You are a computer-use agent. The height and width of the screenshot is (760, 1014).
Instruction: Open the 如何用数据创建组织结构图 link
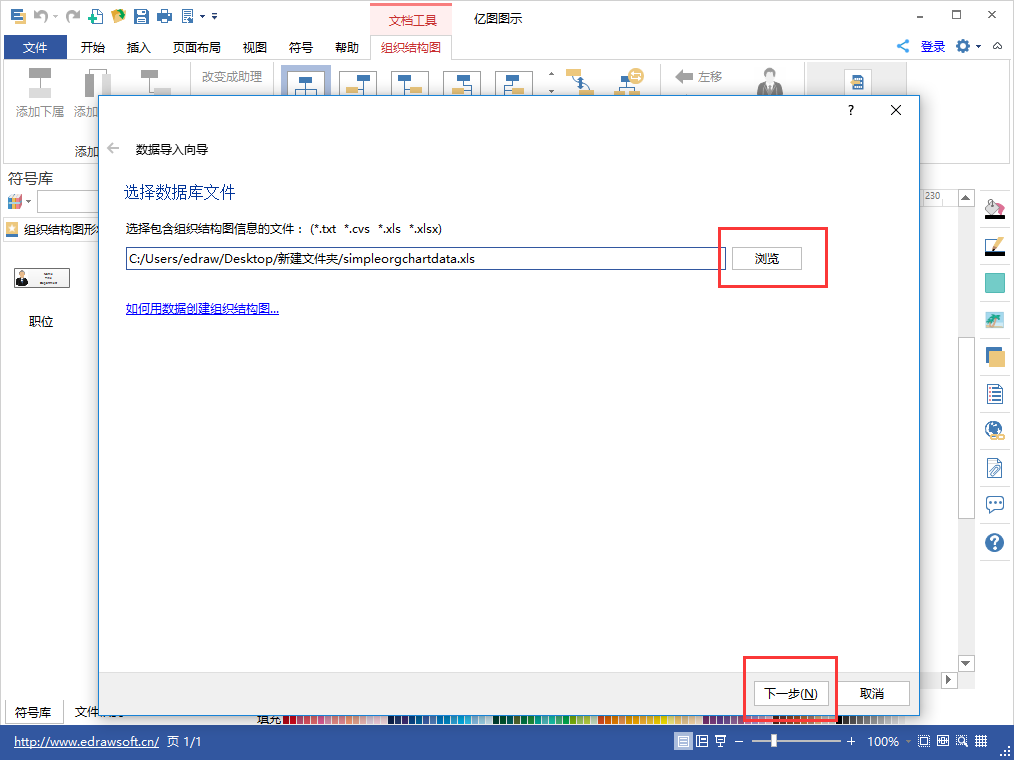pos(202,309)
